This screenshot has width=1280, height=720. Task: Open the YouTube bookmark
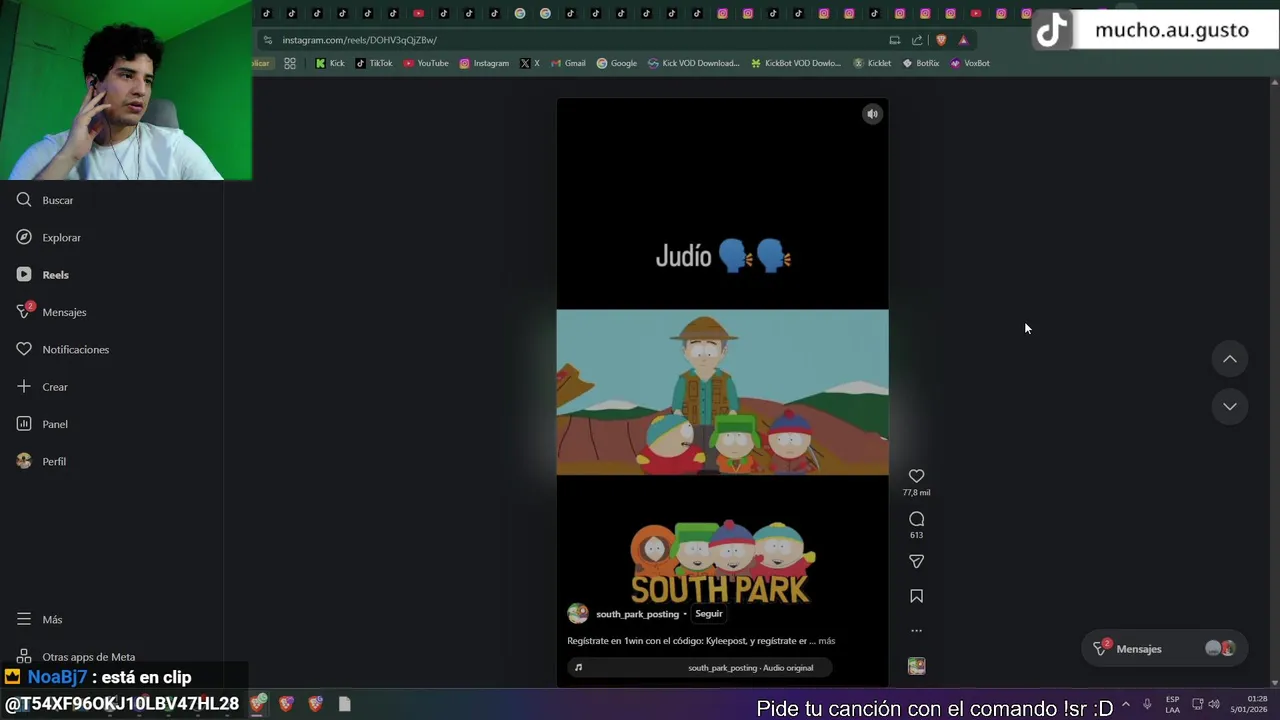(426, 63)
